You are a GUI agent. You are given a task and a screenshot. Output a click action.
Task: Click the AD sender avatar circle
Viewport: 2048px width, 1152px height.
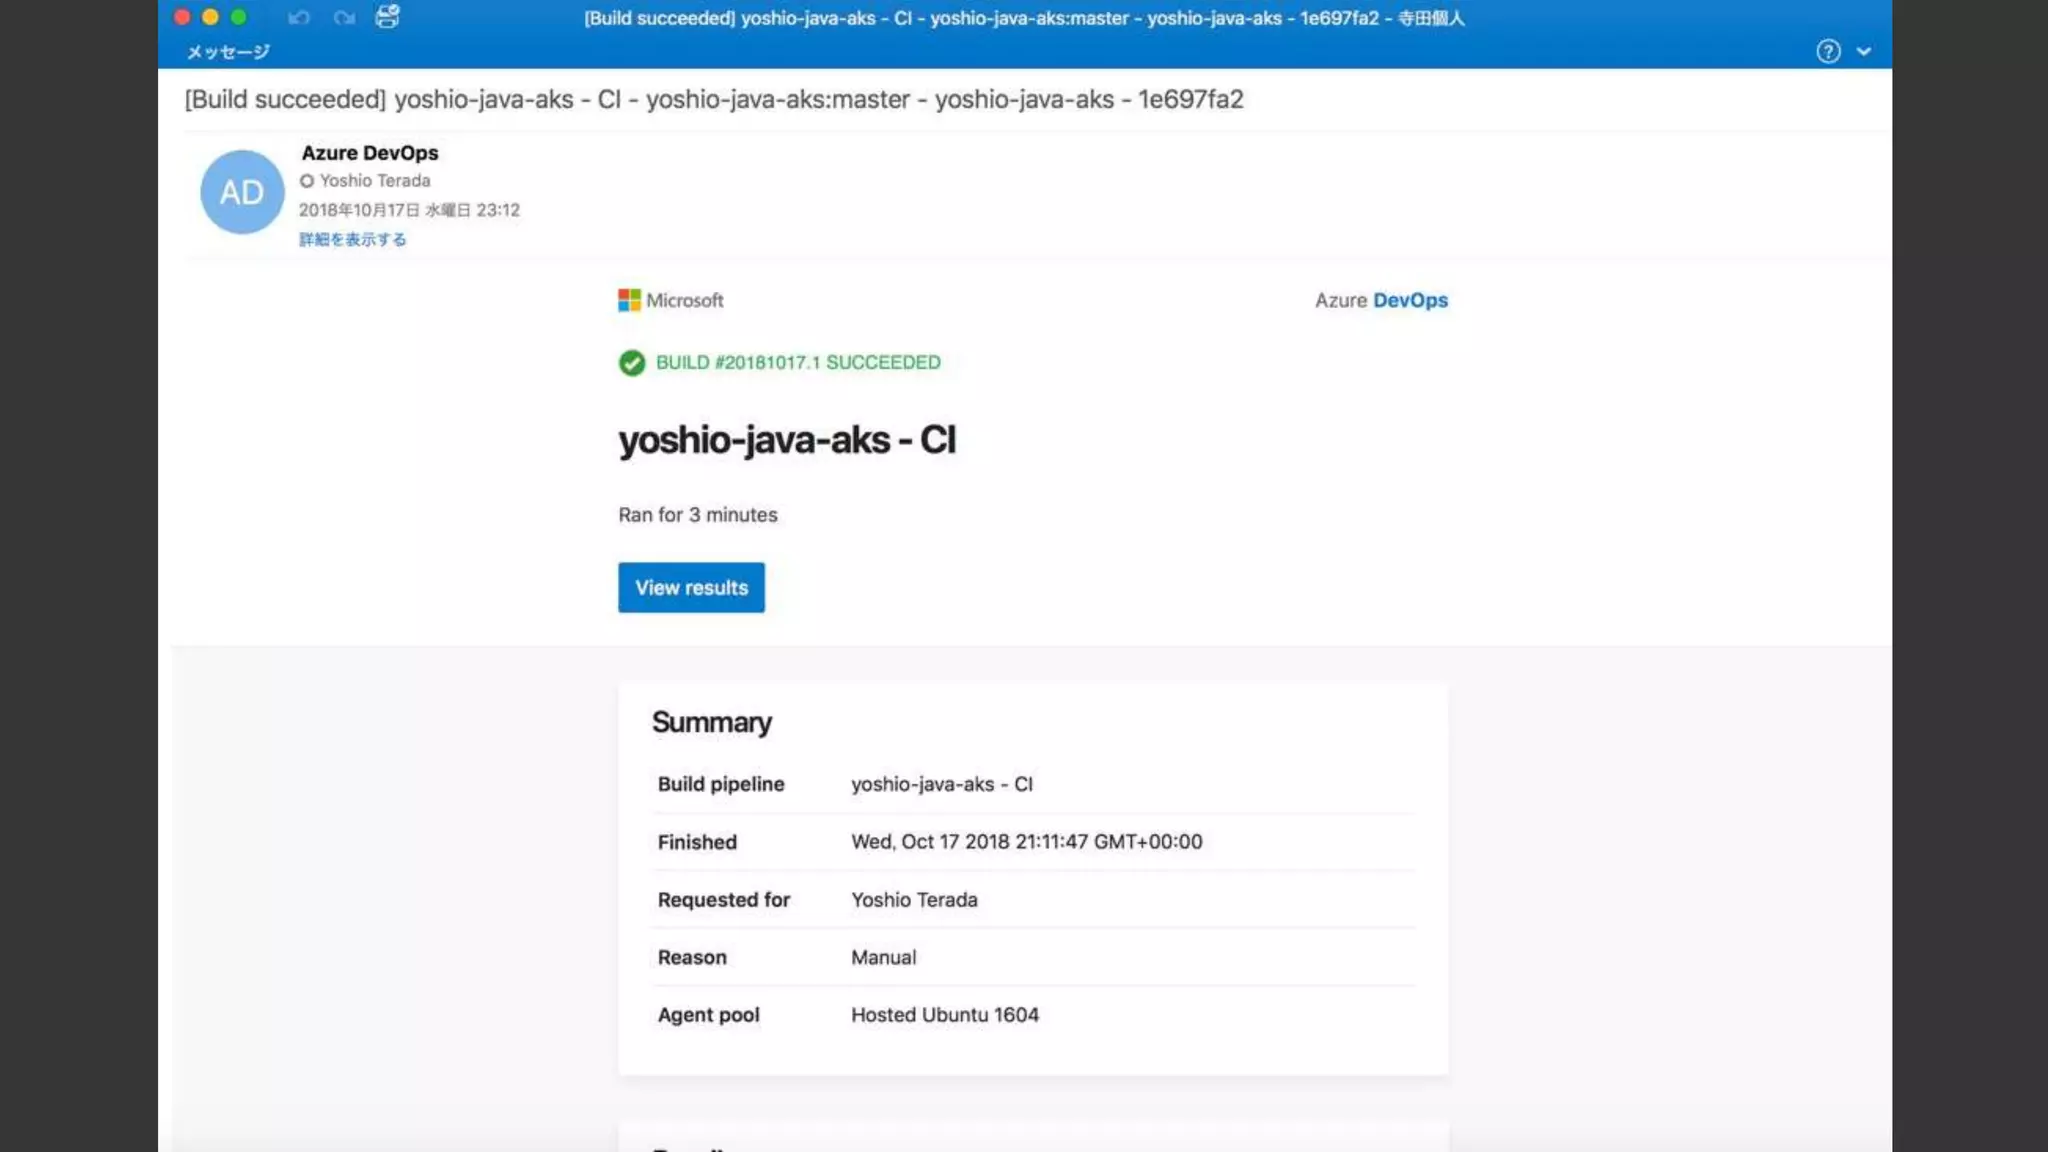coord(242,192)
